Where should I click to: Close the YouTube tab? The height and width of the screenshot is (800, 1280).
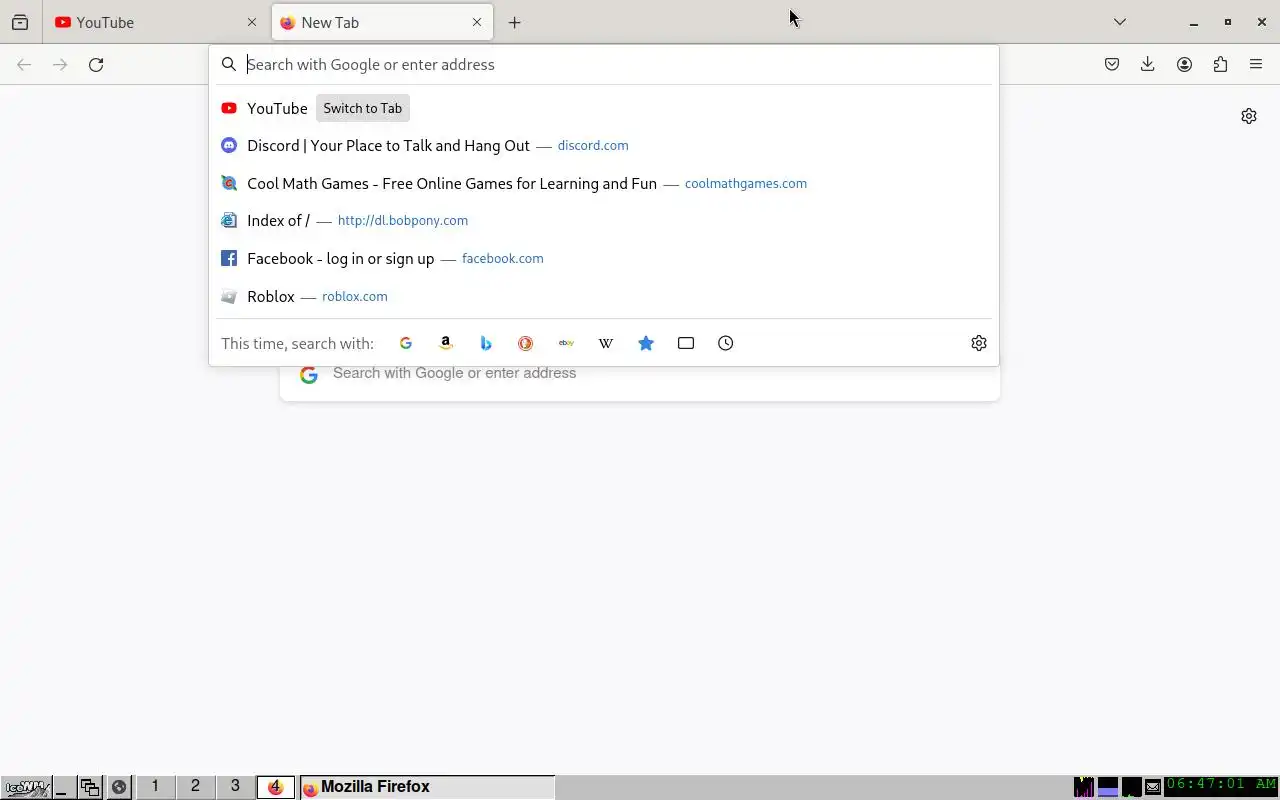[x=252, y=22]
